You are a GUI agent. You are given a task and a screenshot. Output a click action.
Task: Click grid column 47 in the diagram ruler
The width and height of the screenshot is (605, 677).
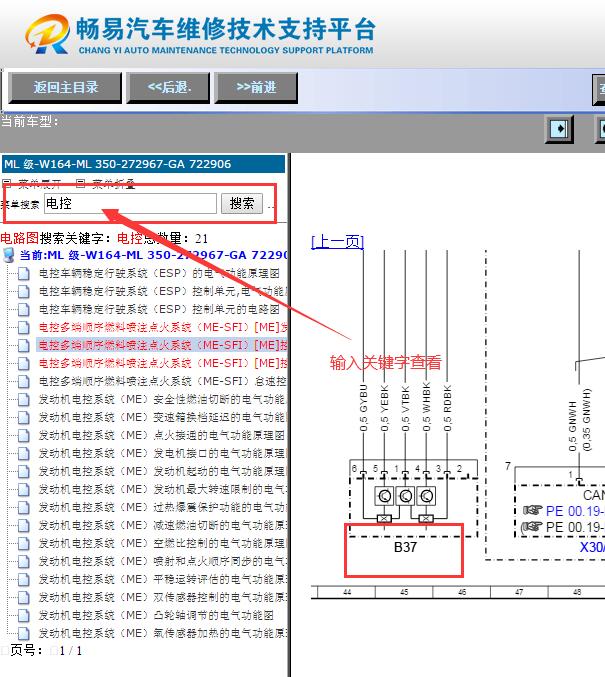[519, 592]
